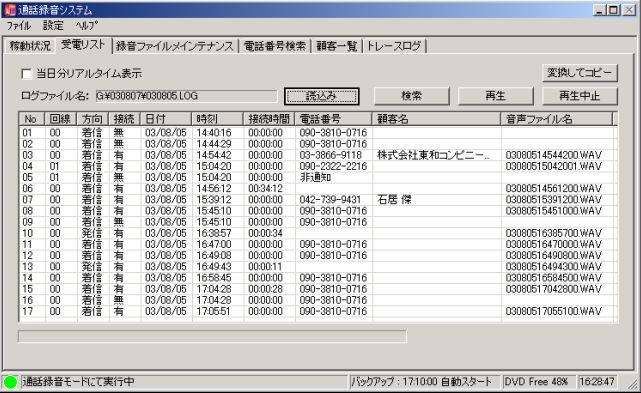Click status text 通話録音モードにて実行中
641x393 pixels.
click(x=78, y=382)
